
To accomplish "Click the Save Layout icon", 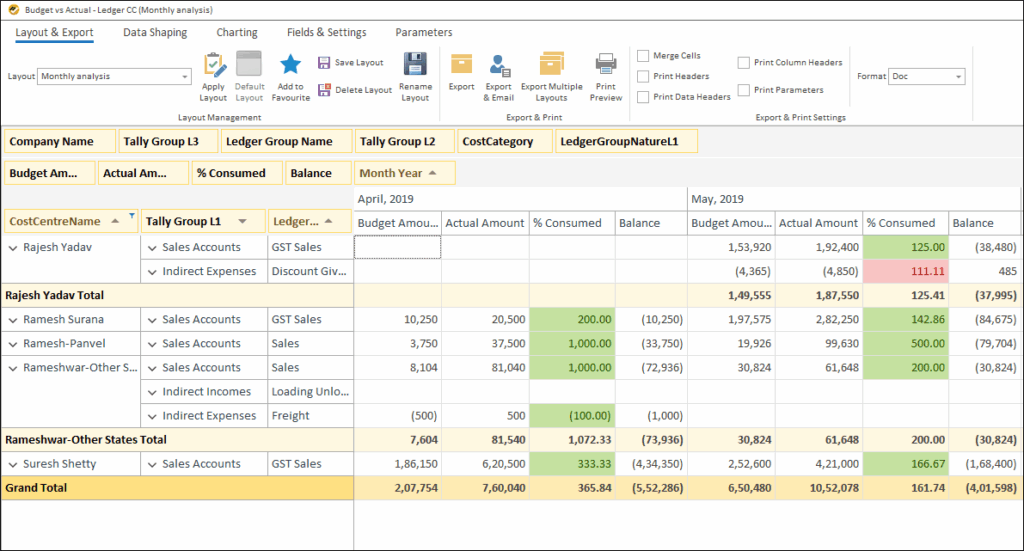I will pyautogui.click(x=324, y=63).
